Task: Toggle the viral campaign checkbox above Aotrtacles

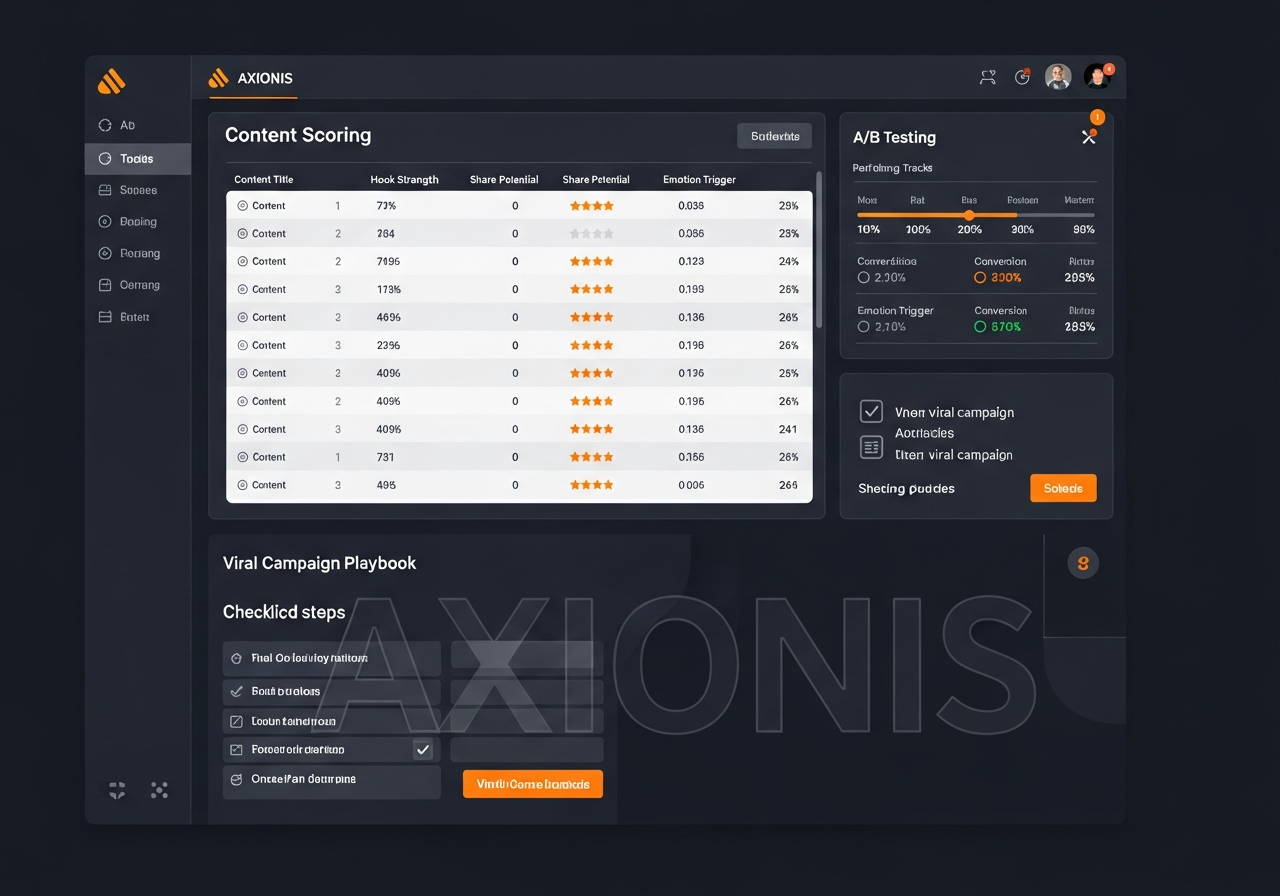Action: pyautogui.click(x=871, y=411)
